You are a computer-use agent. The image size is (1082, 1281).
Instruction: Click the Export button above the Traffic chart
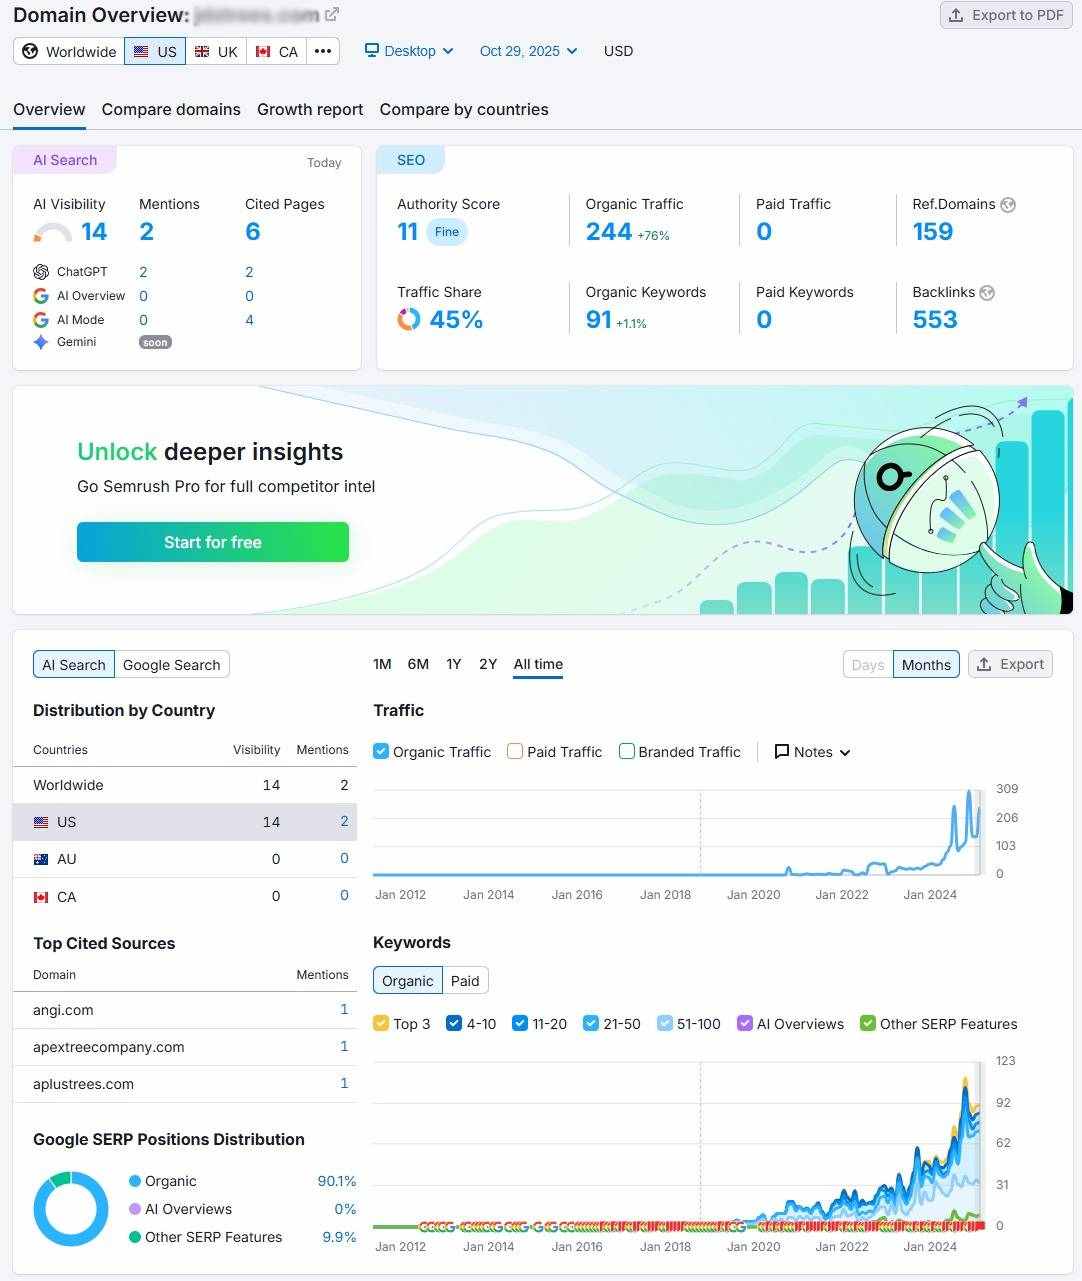coord(1010,664)
